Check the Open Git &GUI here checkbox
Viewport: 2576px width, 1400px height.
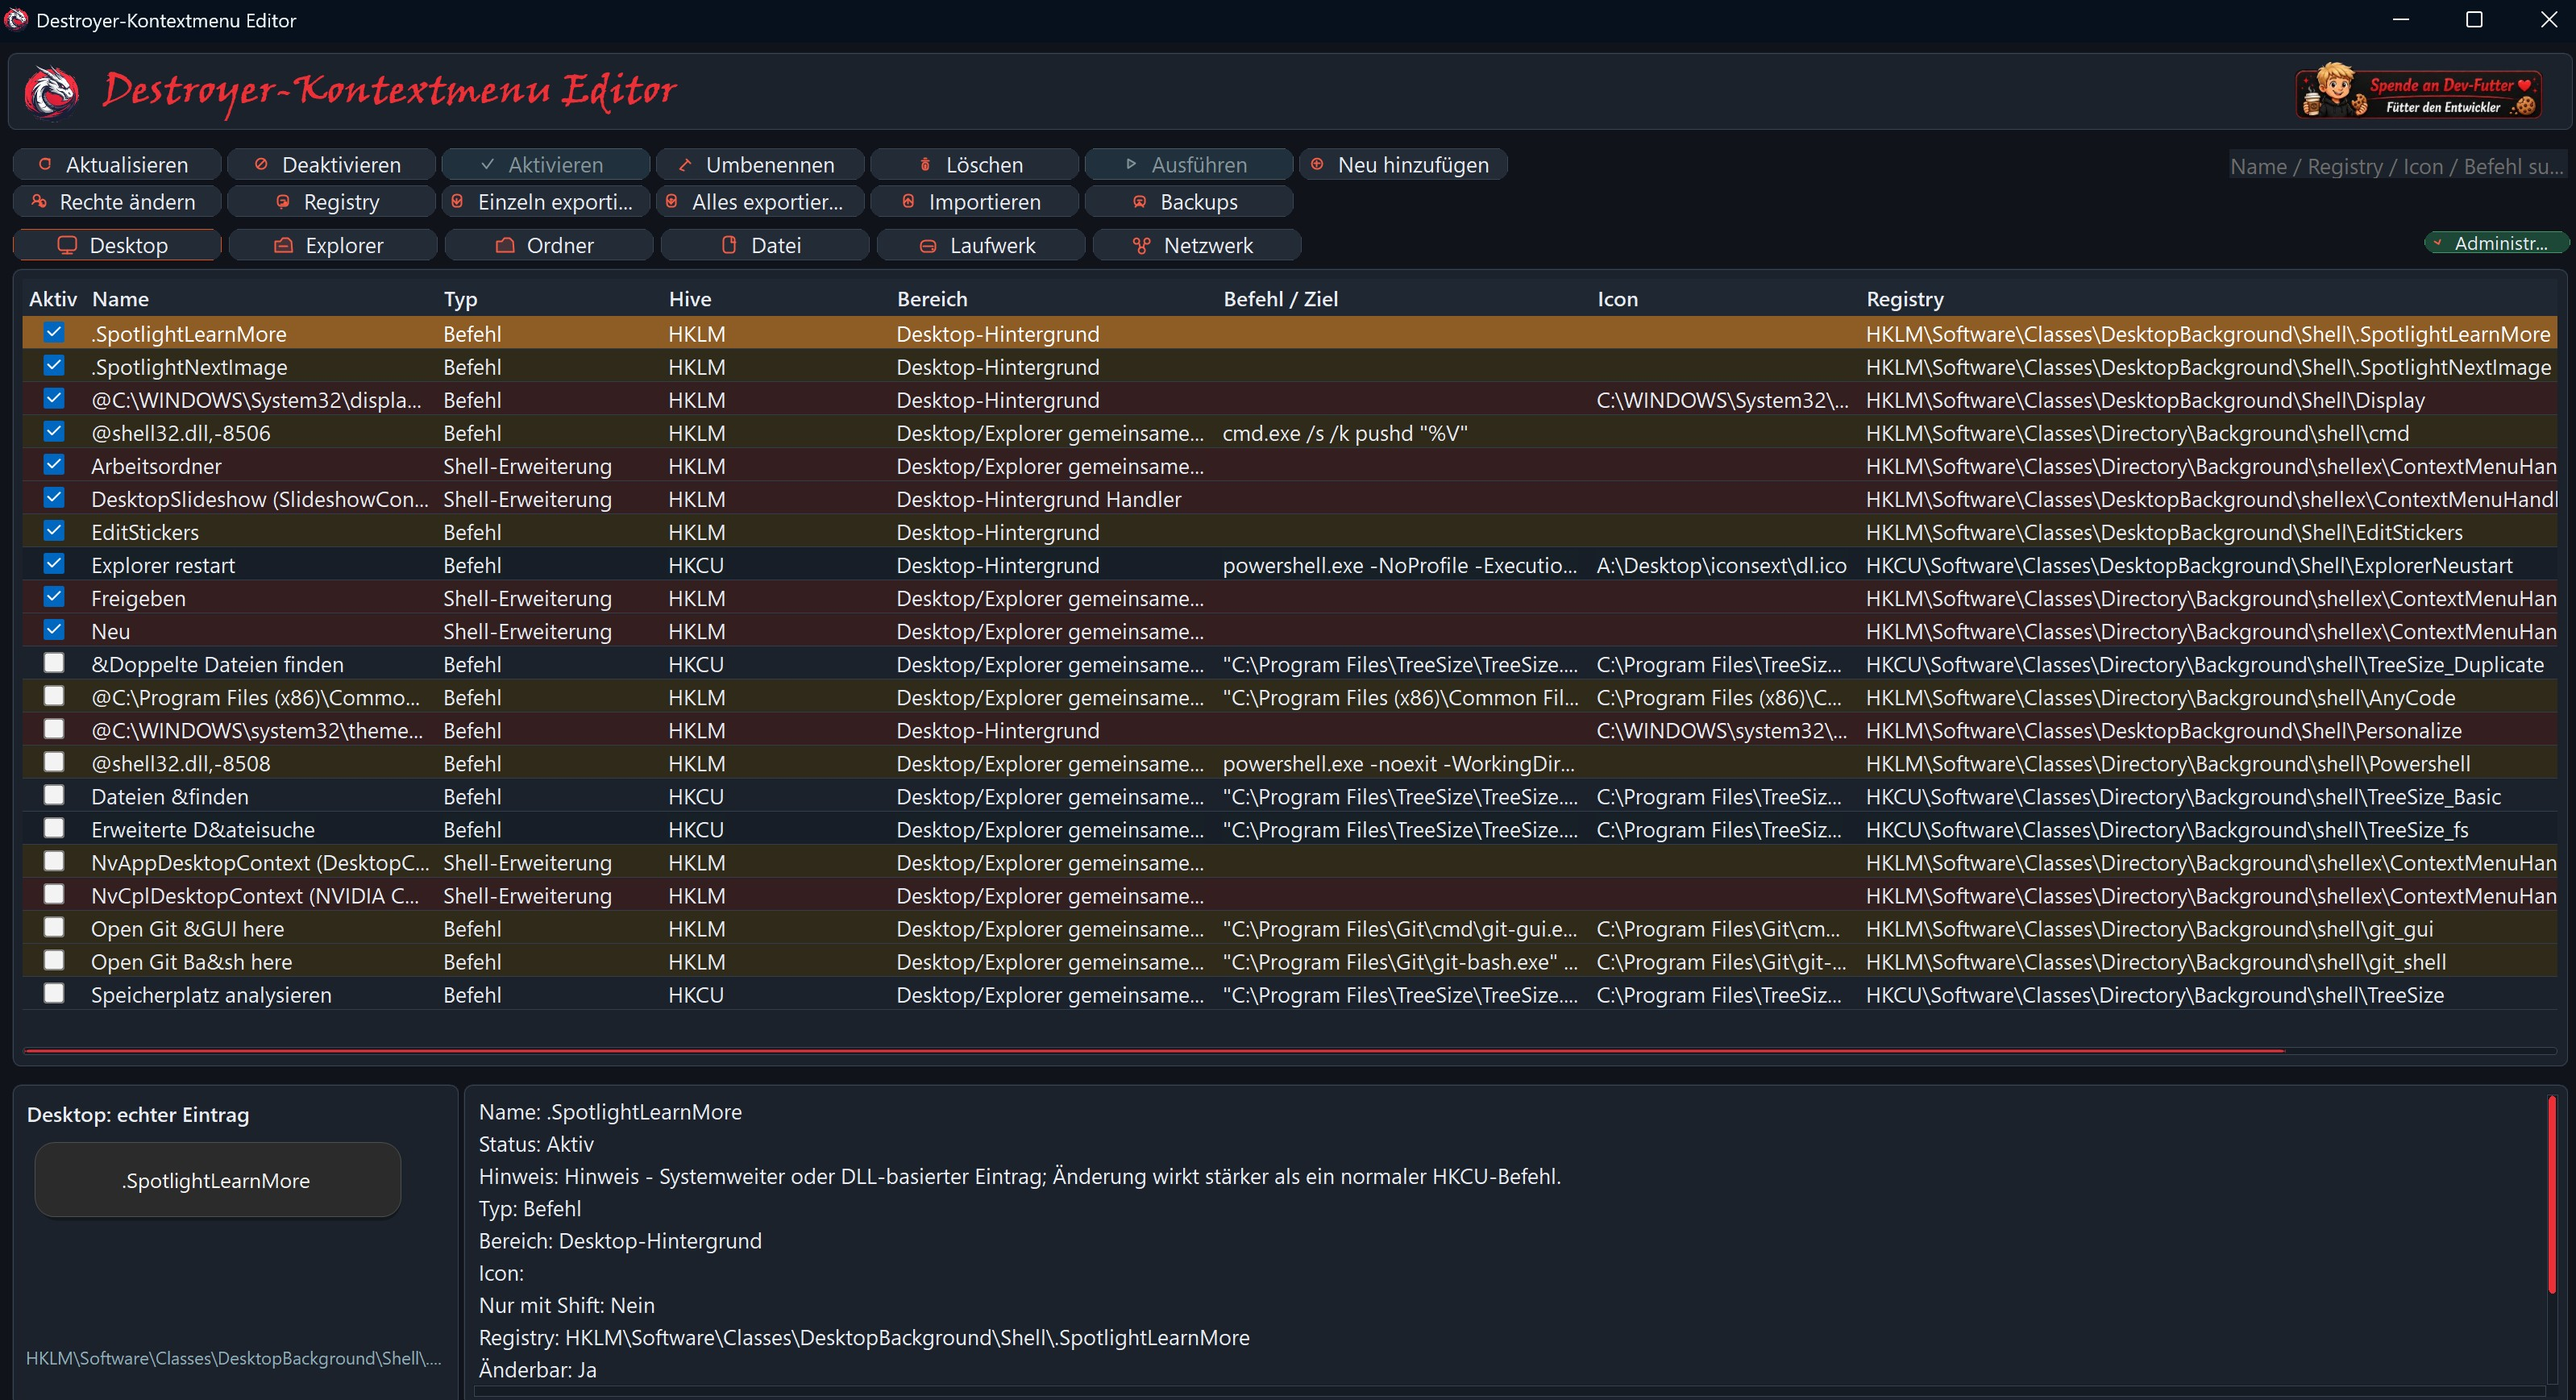(54, 927)
